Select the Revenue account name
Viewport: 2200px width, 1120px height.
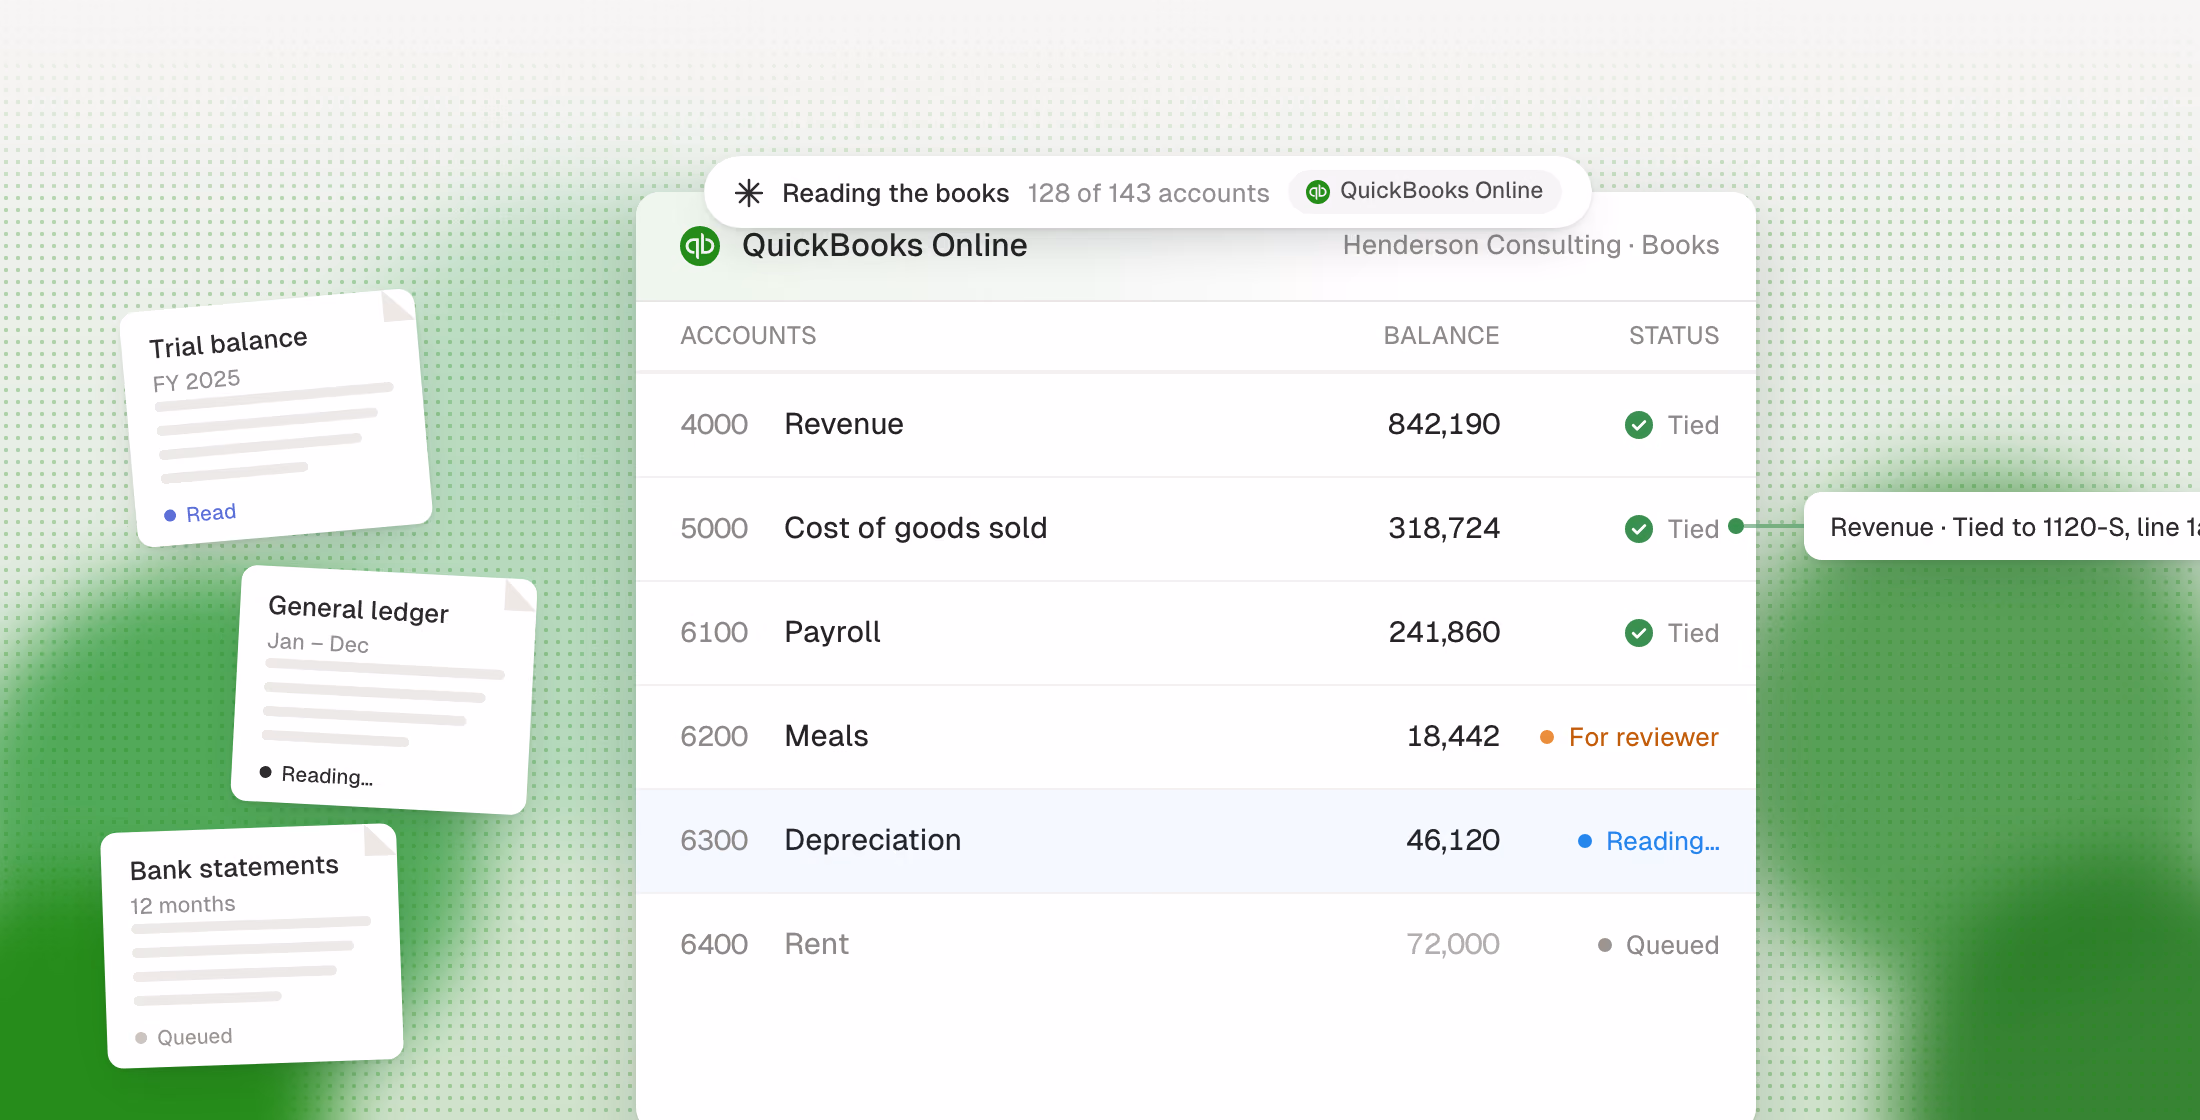click(x=844, y=424)
